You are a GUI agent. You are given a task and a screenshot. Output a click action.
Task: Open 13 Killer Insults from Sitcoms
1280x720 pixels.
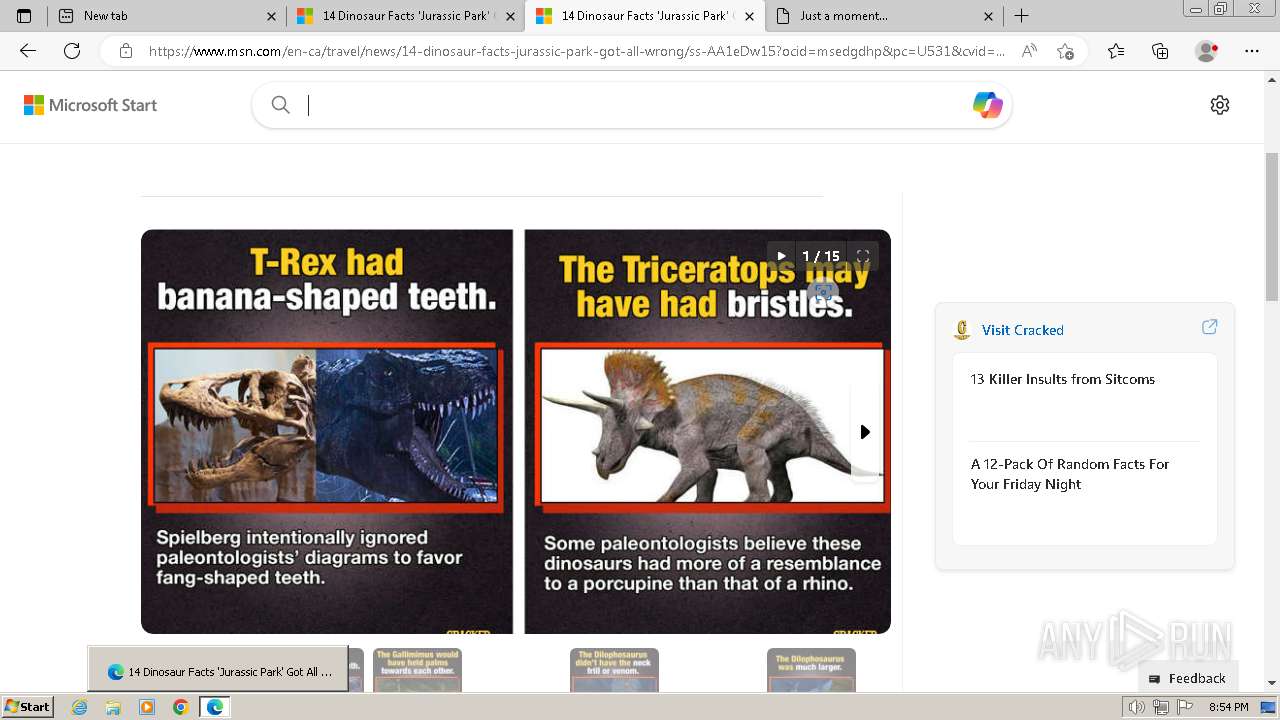click(1062, 379)
